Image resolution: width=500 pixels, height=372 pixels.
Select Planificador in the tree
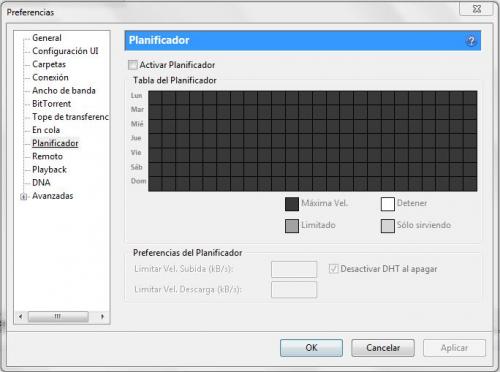pyautogui.click(x=55, y=143)
